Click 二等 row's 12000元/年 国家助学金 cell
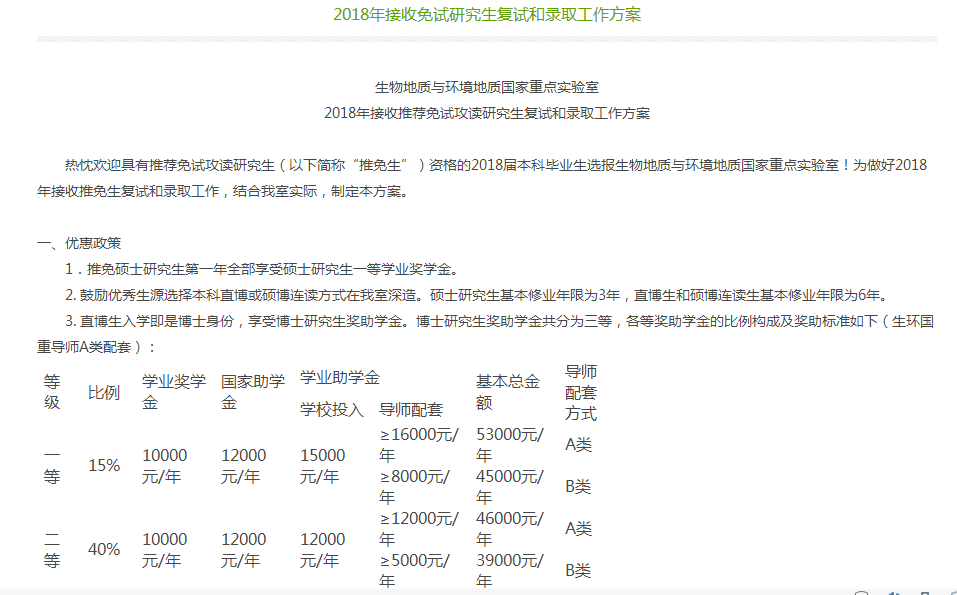957x595 pixels. (244, 550)
